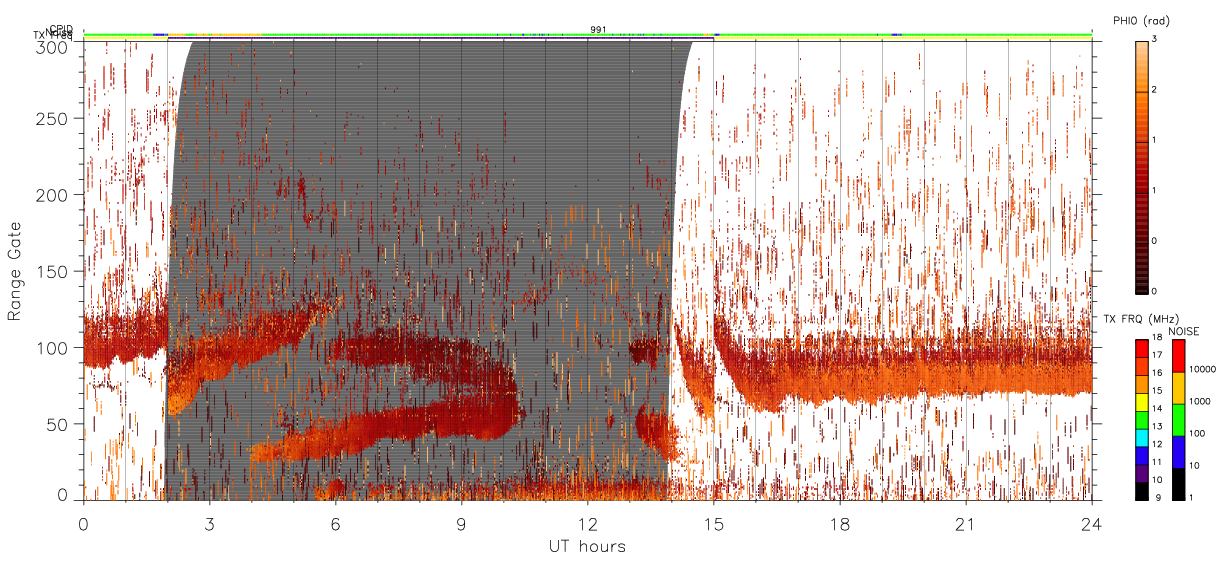Screen dimensions: 1228x567
Task: Click the 'Range Gate' y-axis title
Action: click(15, 271)
